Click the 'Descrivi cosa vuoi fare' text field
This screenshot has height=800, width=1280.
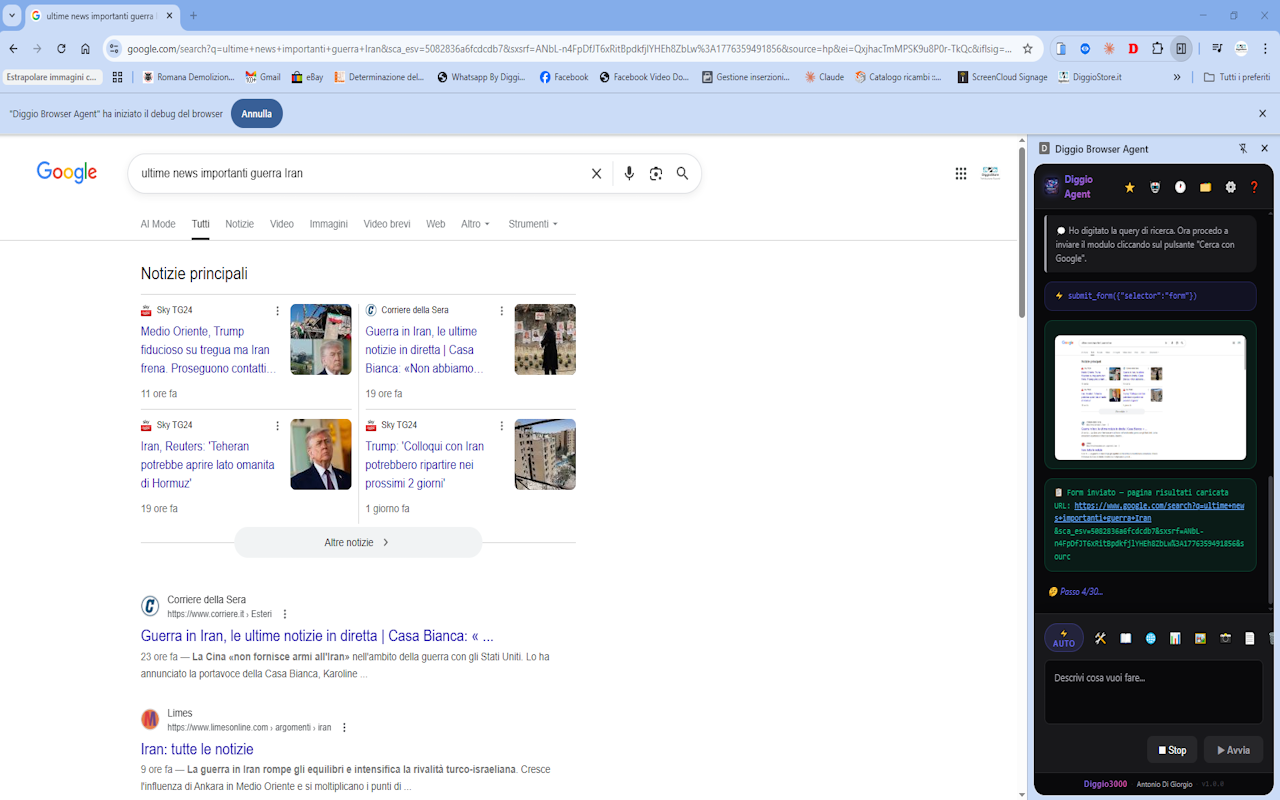1154,691
